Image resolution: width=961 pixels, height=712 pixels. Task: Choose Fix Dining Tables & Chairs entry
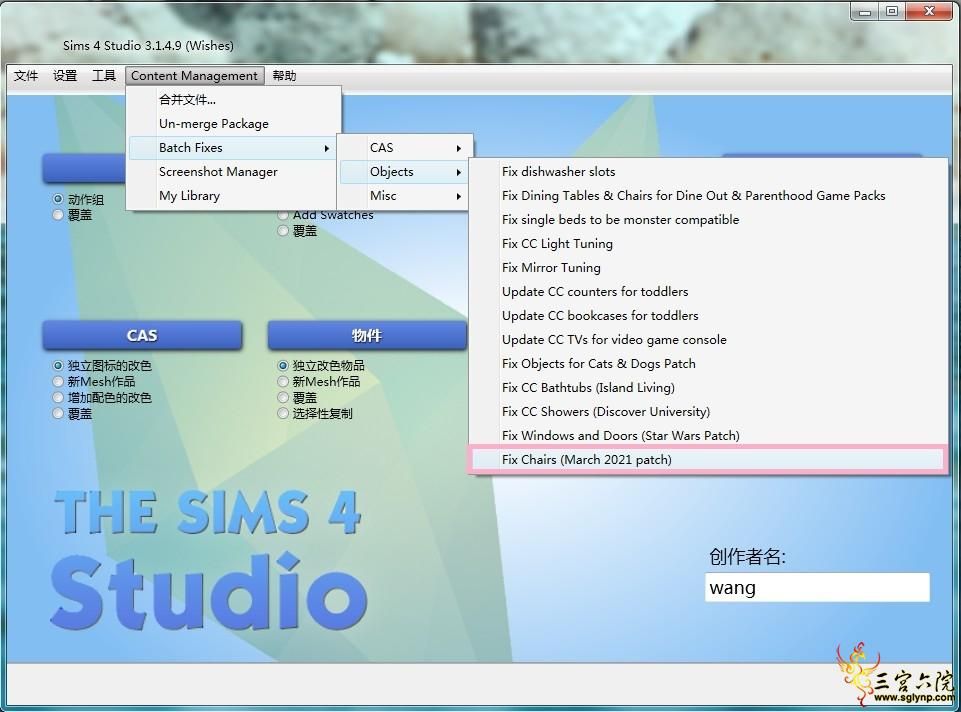708,195
